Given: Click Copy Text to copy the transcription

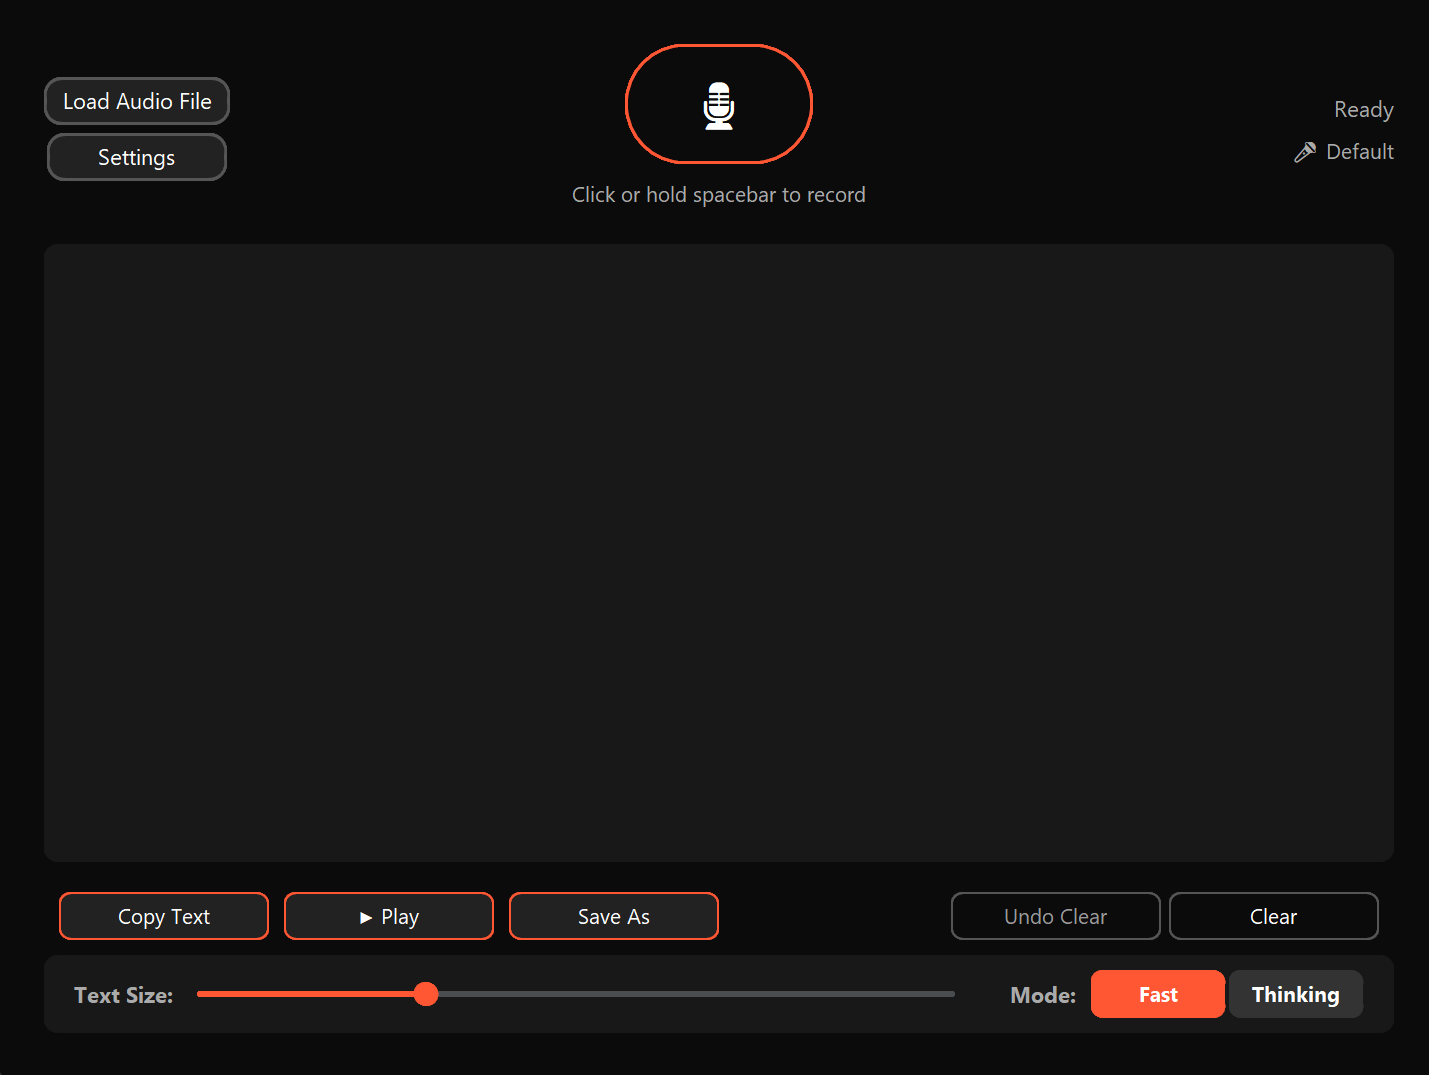Looking at the screenshot, I should click(163, 916).
